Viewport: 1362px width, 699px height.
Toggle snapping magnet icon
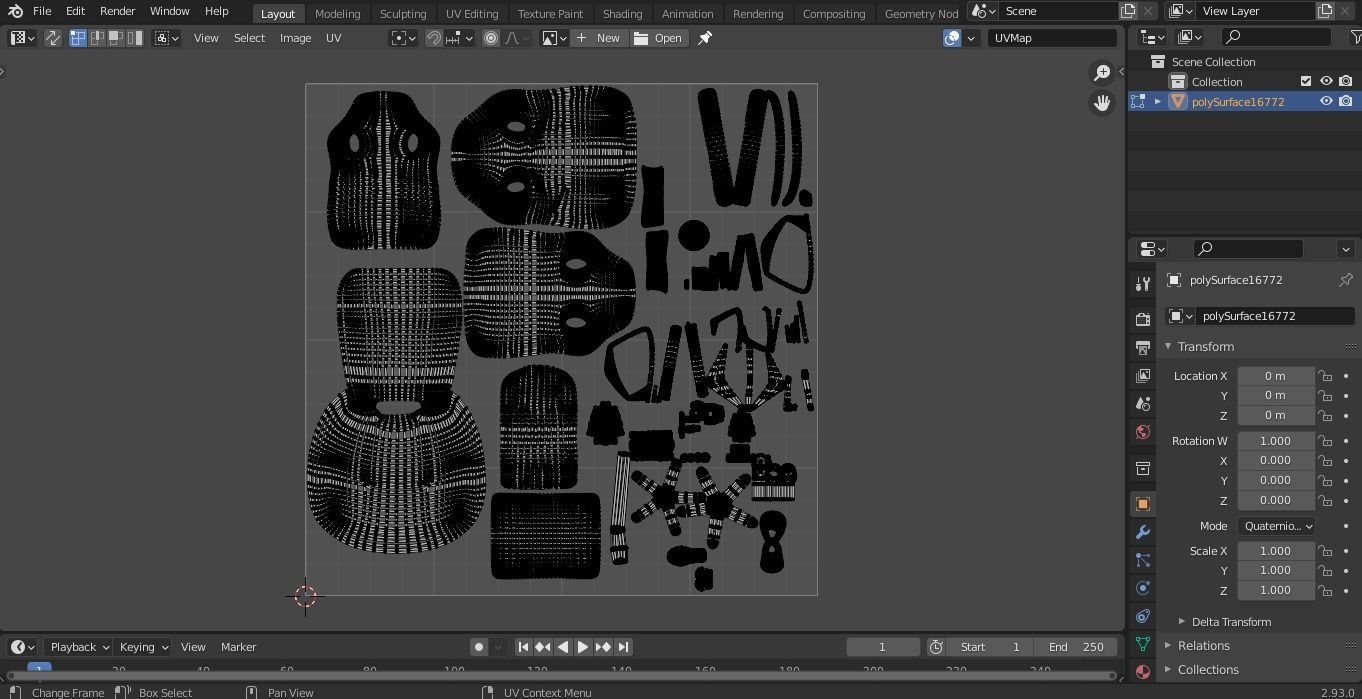(x=434, y=38)
